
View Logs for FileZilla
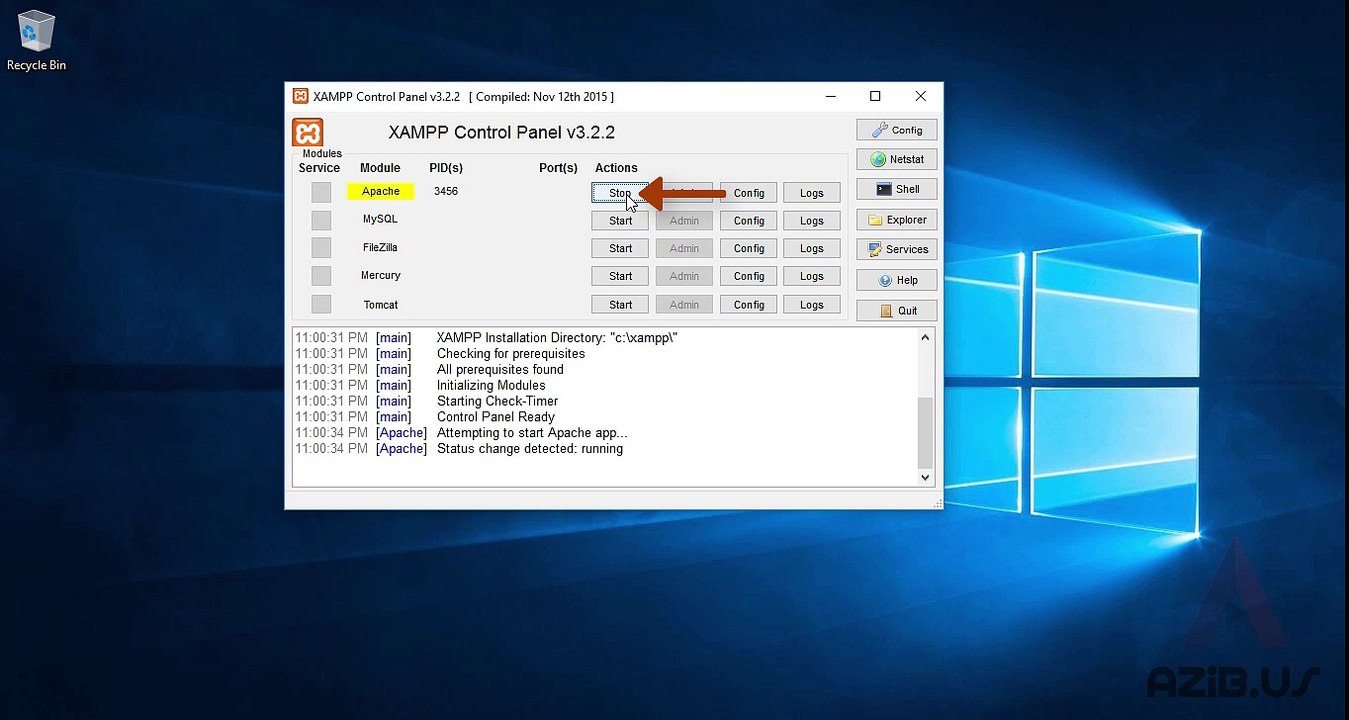[812, 249]
